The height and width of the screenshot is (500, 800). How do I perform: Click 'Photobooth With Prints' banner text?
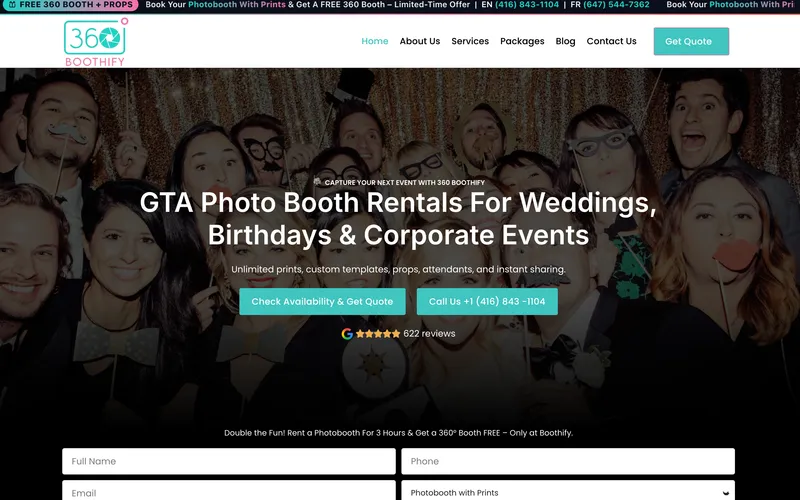point(237,5)
